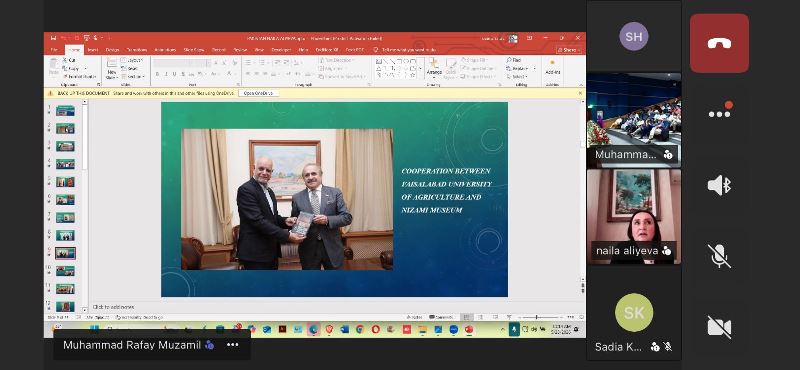The width and height of the screenshot is (800, 370).
Task: Open the PowerPoint icon in taskbar
Action: tap(469, 329)
